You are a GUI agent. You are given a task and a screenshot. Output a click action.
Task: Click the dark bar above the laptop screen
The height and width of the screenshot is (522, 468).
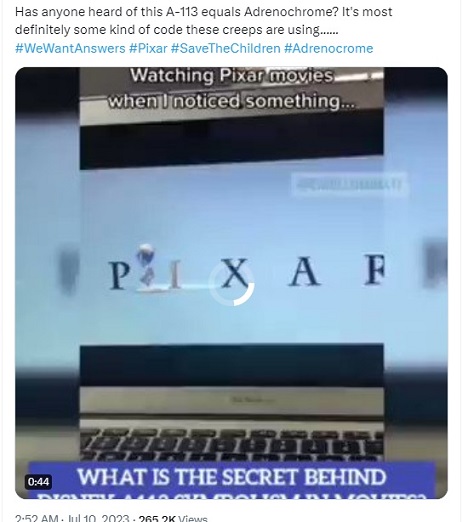pos(232,143)
